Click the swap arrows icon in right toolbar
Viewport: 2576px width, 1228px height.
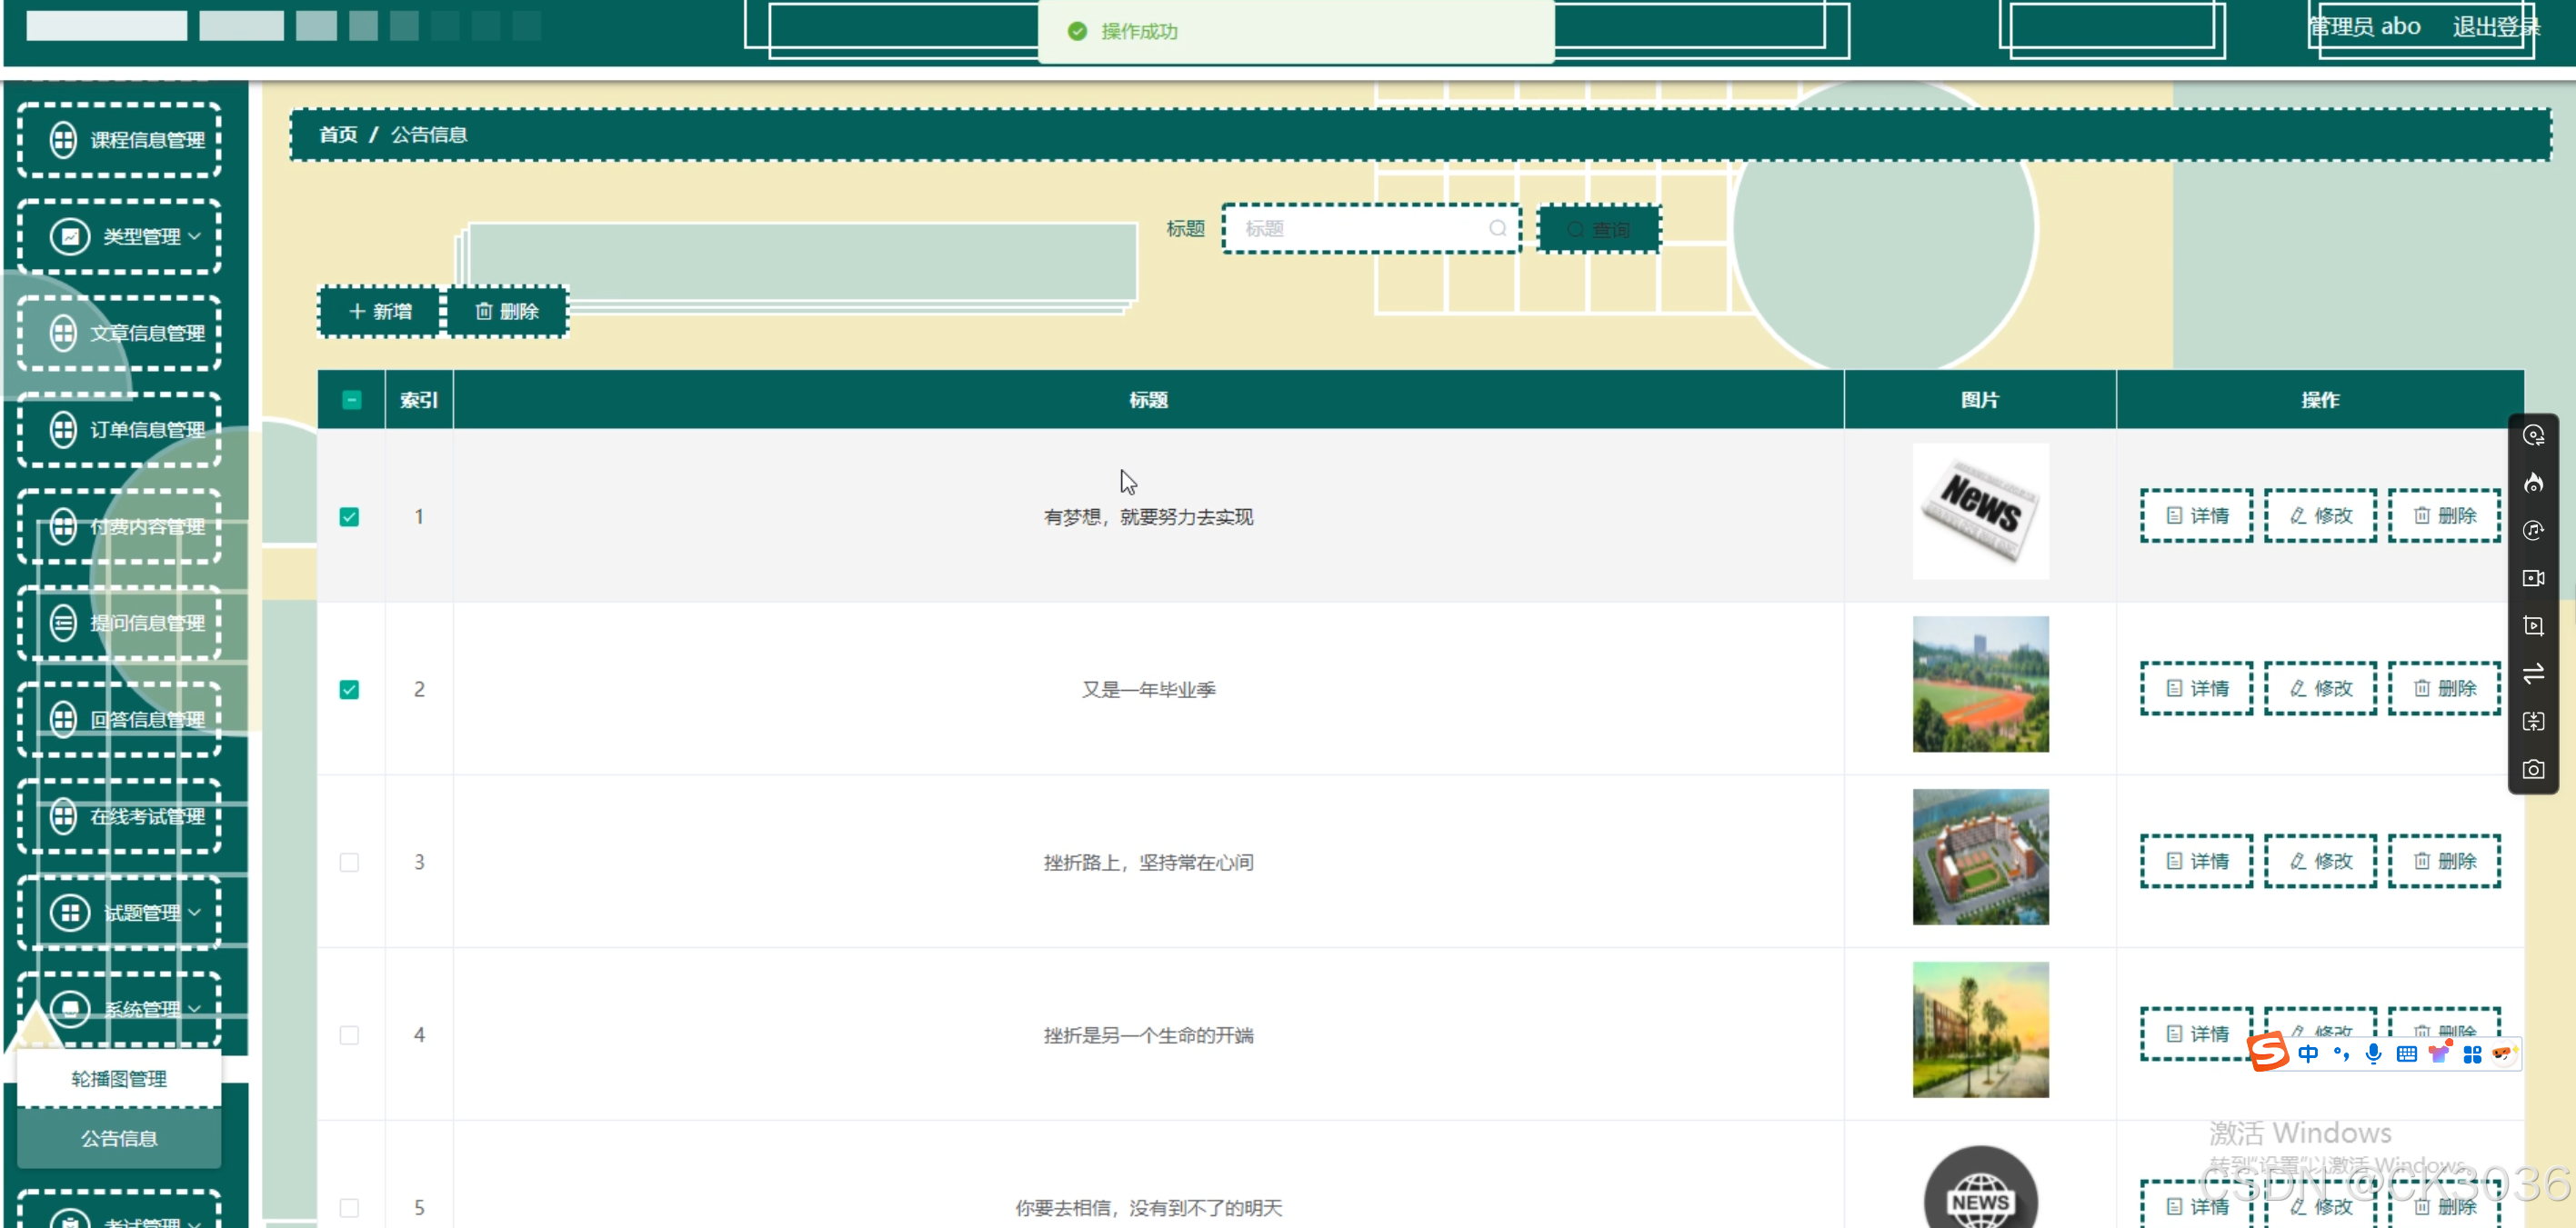click(x=2532, y=674)
